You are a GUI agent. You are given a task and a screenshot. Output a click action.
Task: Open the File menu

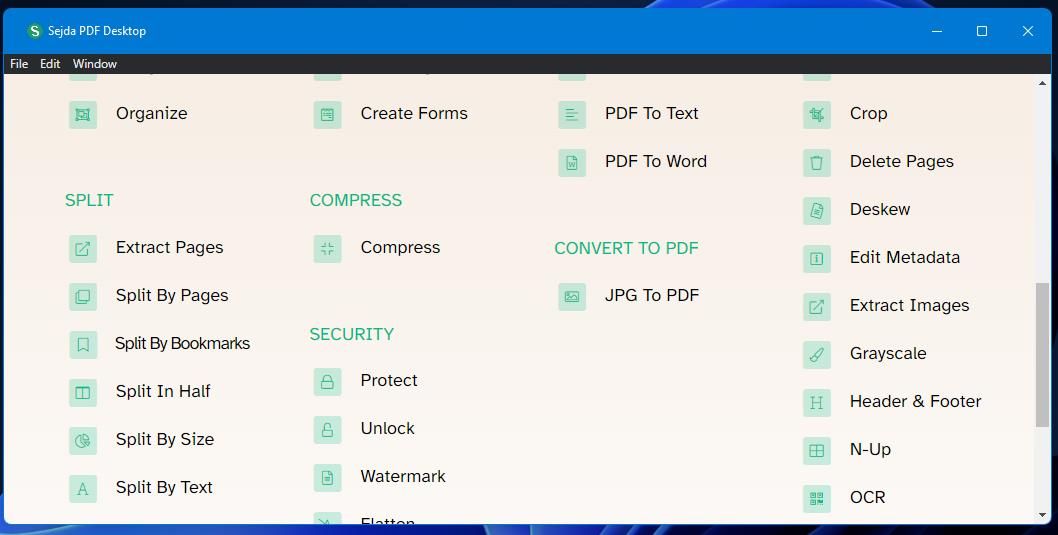click(x=19, y=63)
